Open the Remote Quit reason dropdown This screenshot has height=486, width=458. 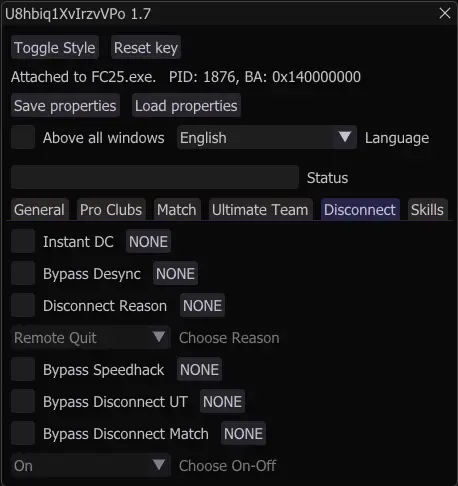[x=91, y=338]
